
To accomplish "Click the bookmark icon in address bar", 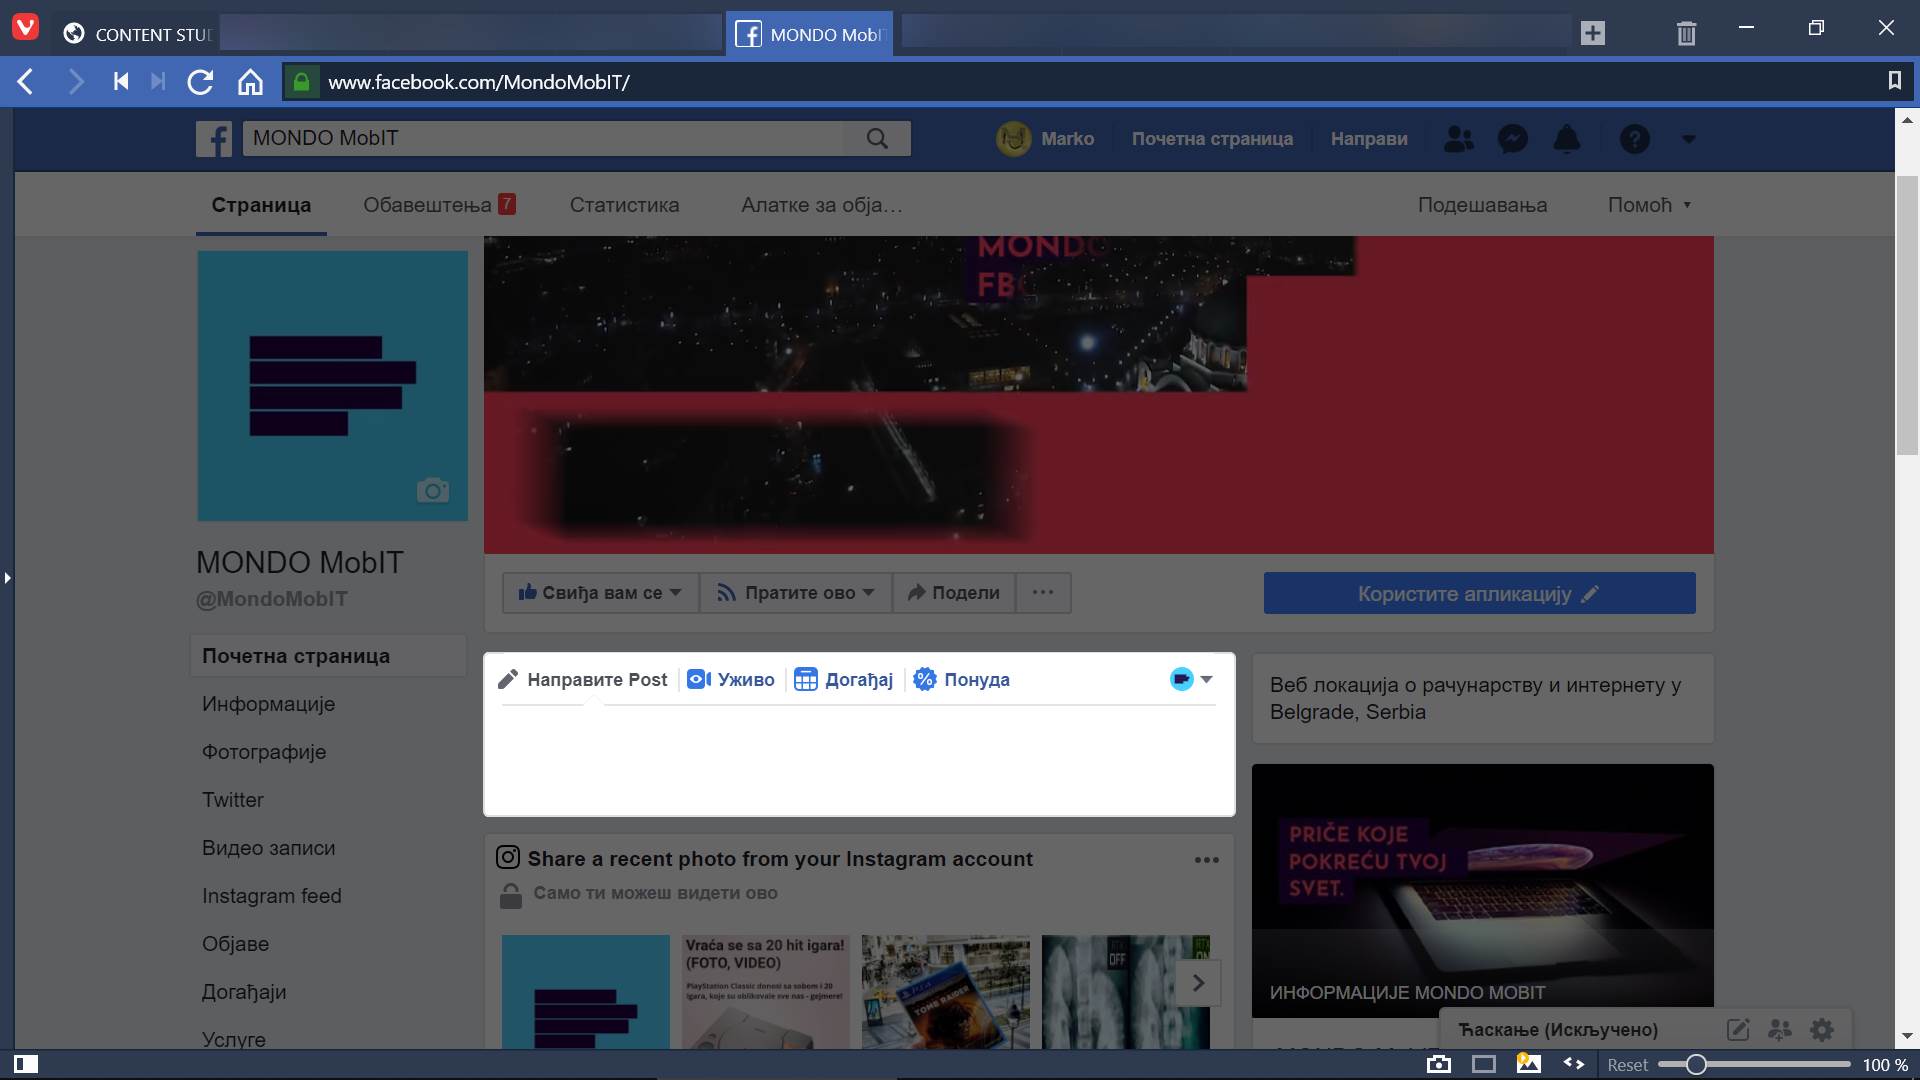I will click(x=1894, y=81).
